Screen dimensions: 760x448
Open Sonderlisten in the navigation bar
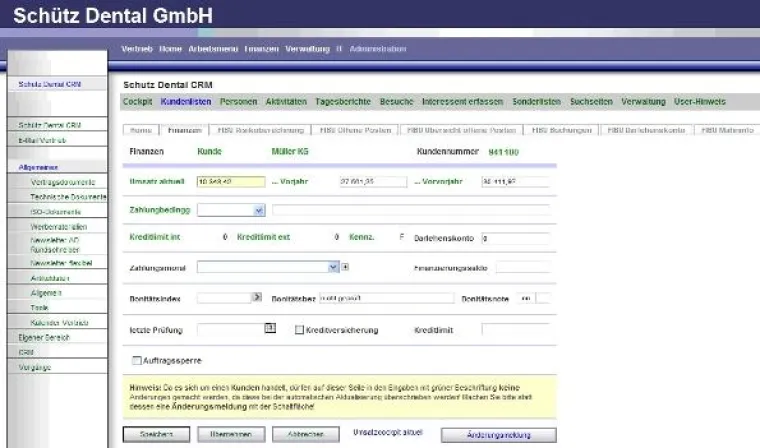click(x=537, y=102)
